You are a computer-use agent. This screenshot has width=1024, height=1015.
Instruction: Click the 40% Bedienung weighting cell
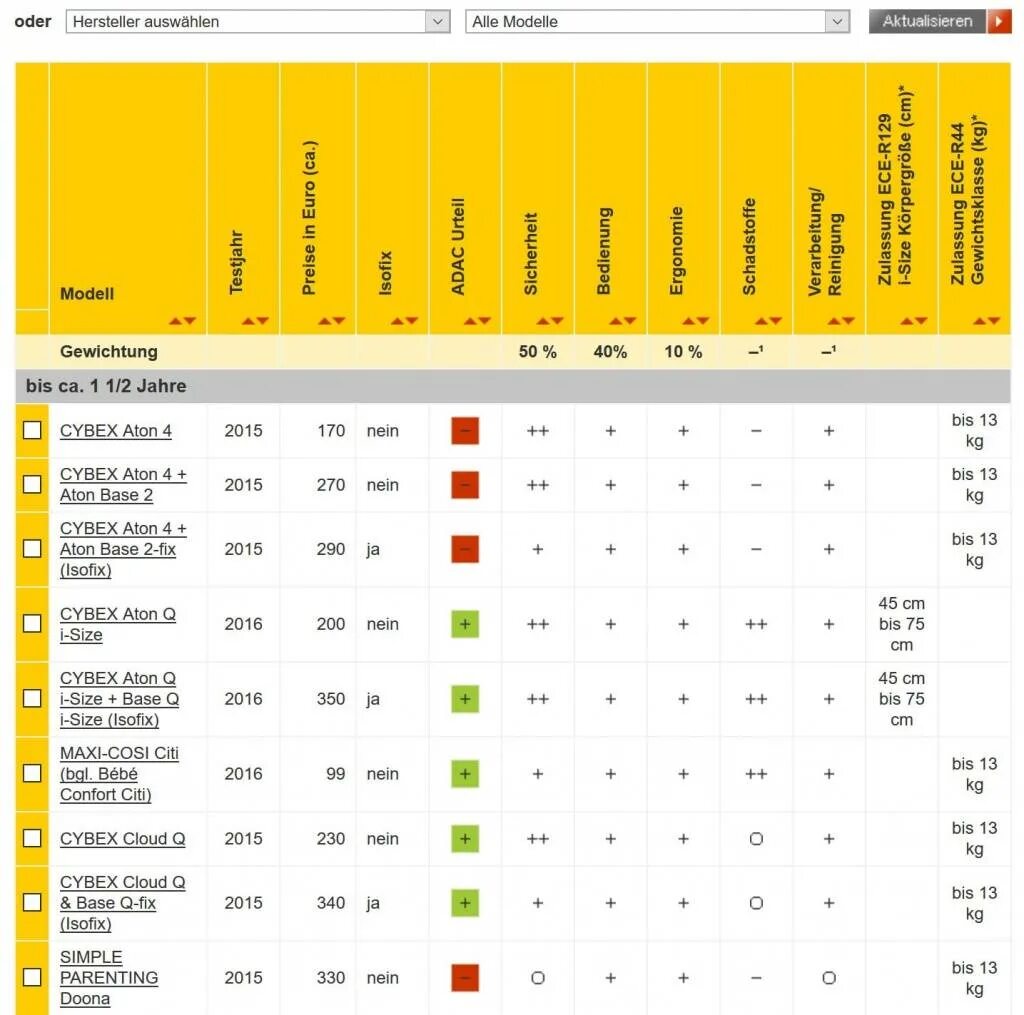(x=610, y=351)
